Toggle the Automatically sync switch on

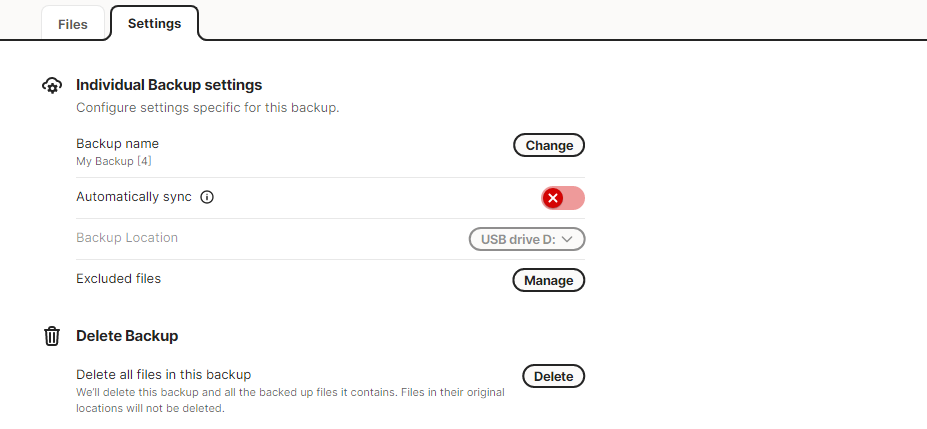pos(563,198)
